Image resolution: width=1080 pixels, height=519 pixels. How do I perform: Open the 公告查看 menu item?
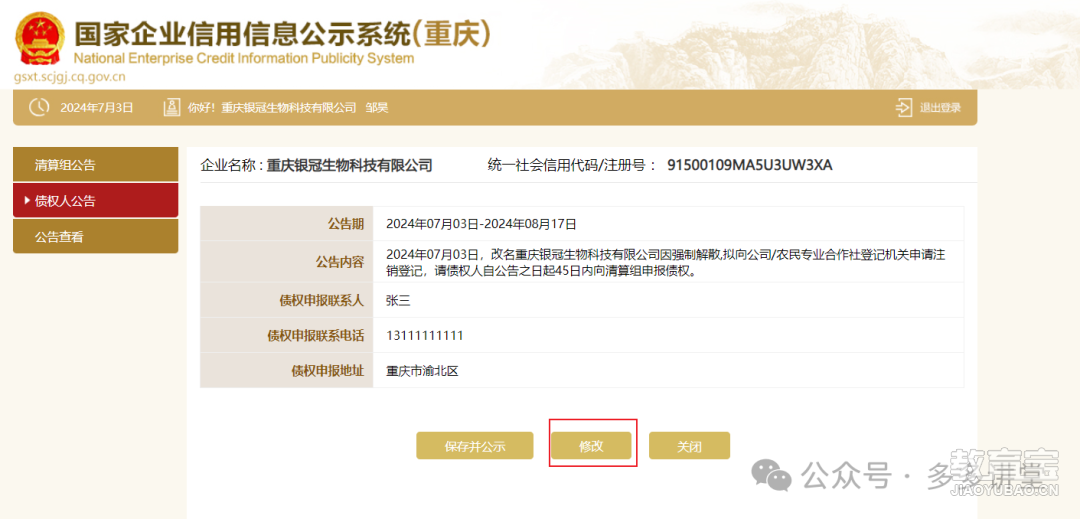pyautogui.click(x=96, y=237)
